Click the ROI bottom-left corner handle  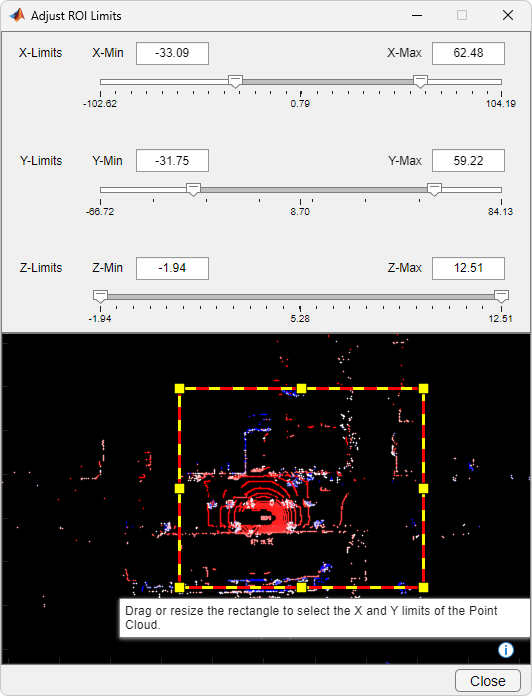(179, 588)
